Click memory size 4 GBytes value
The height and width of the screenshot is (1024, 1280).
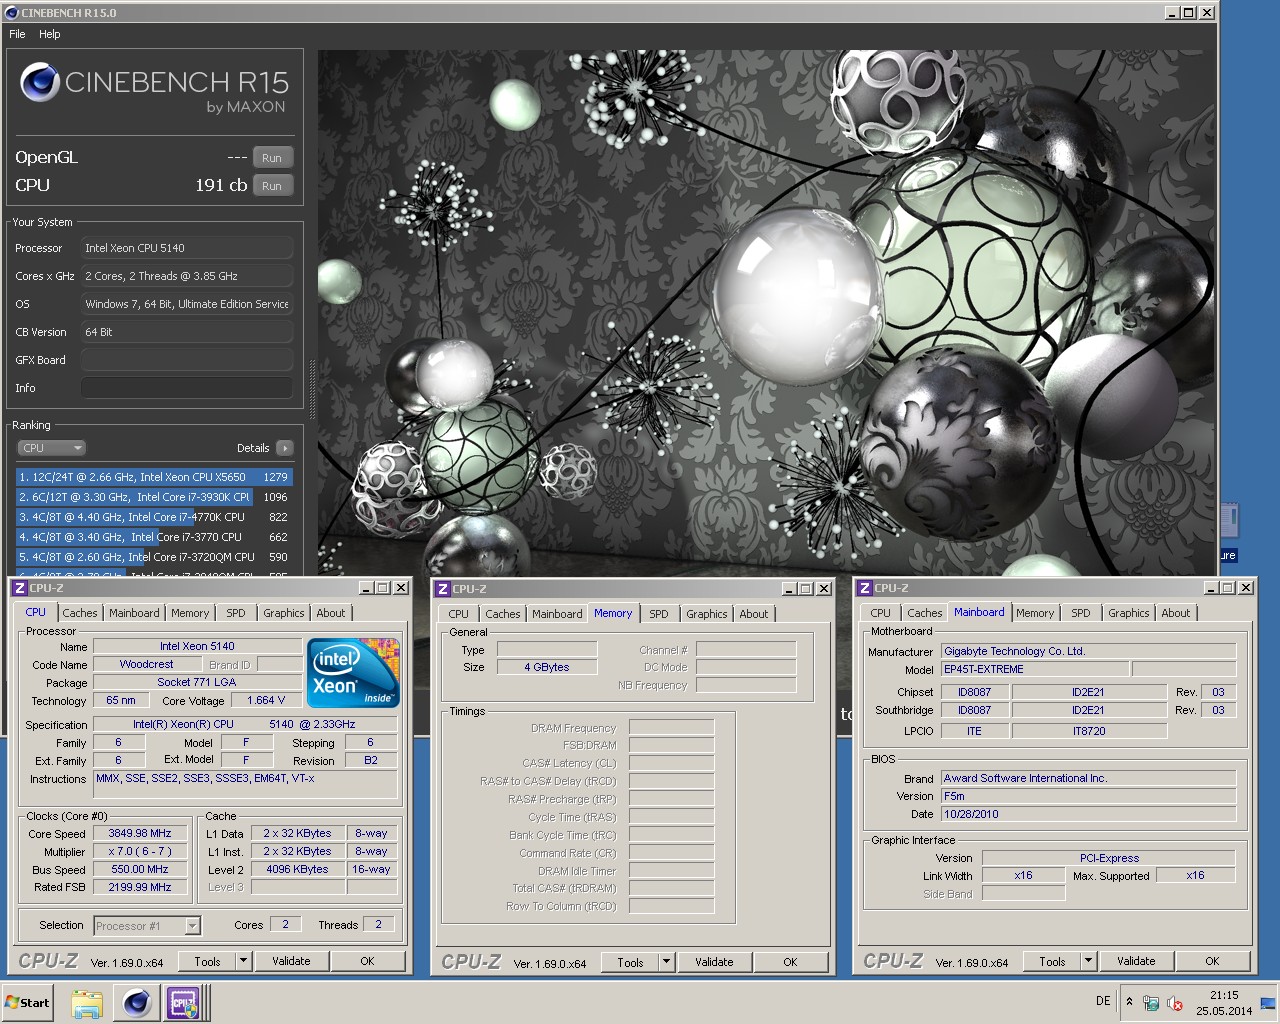pos(547,667)
